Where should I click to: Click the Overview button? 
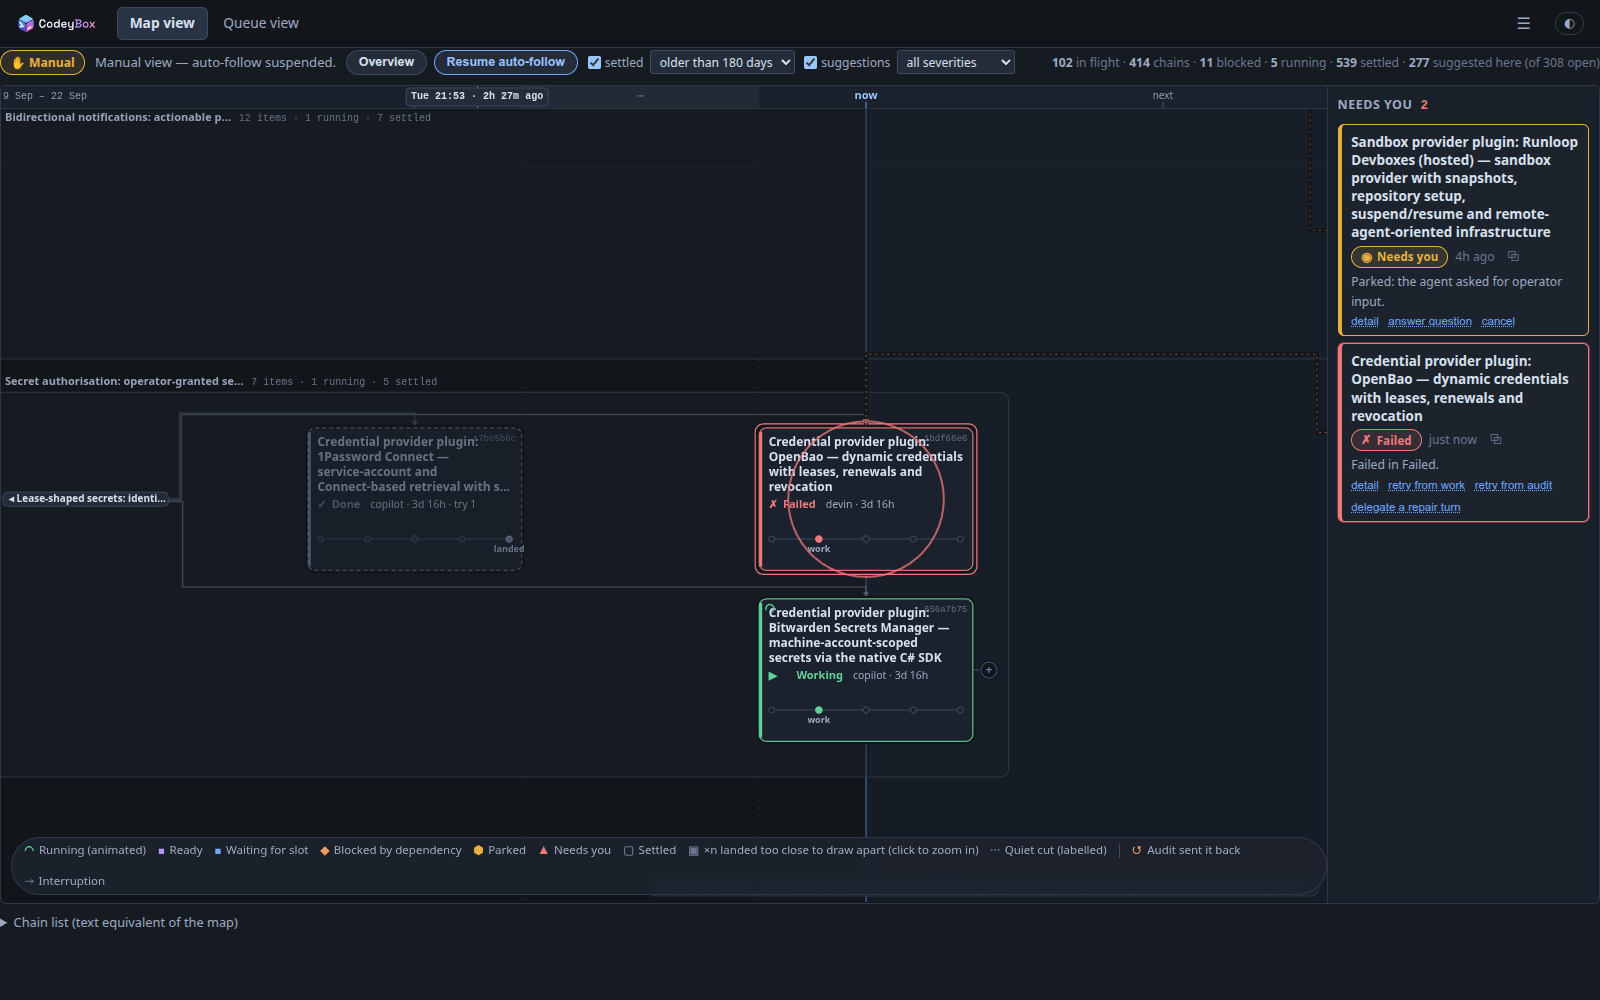386,62
